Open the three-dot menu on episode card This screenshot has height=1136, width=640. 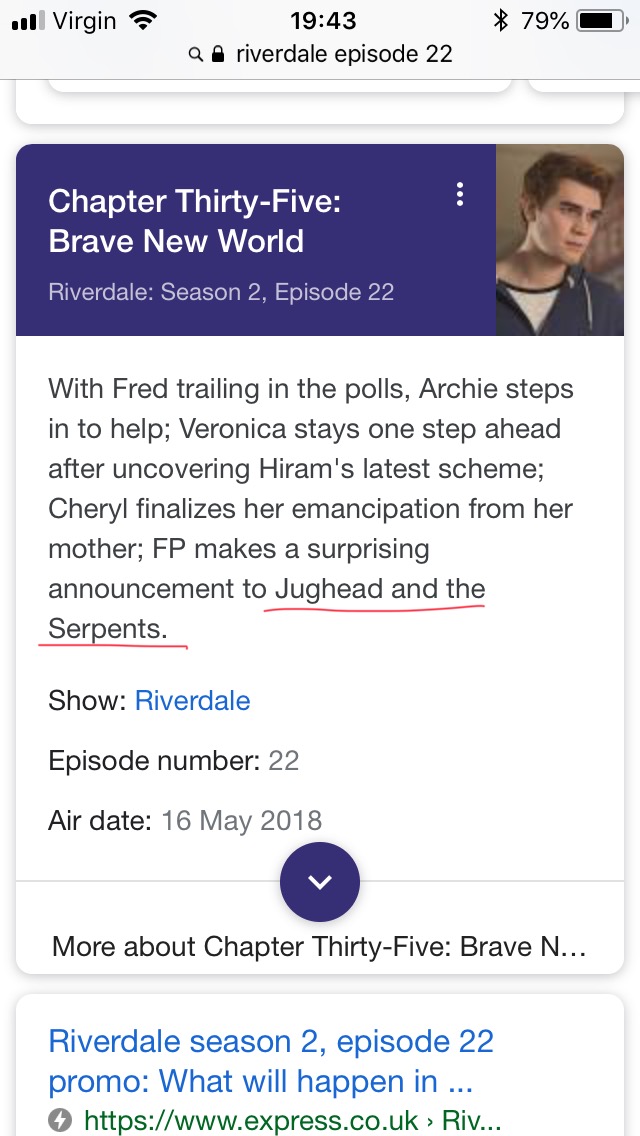pos(460,194)
